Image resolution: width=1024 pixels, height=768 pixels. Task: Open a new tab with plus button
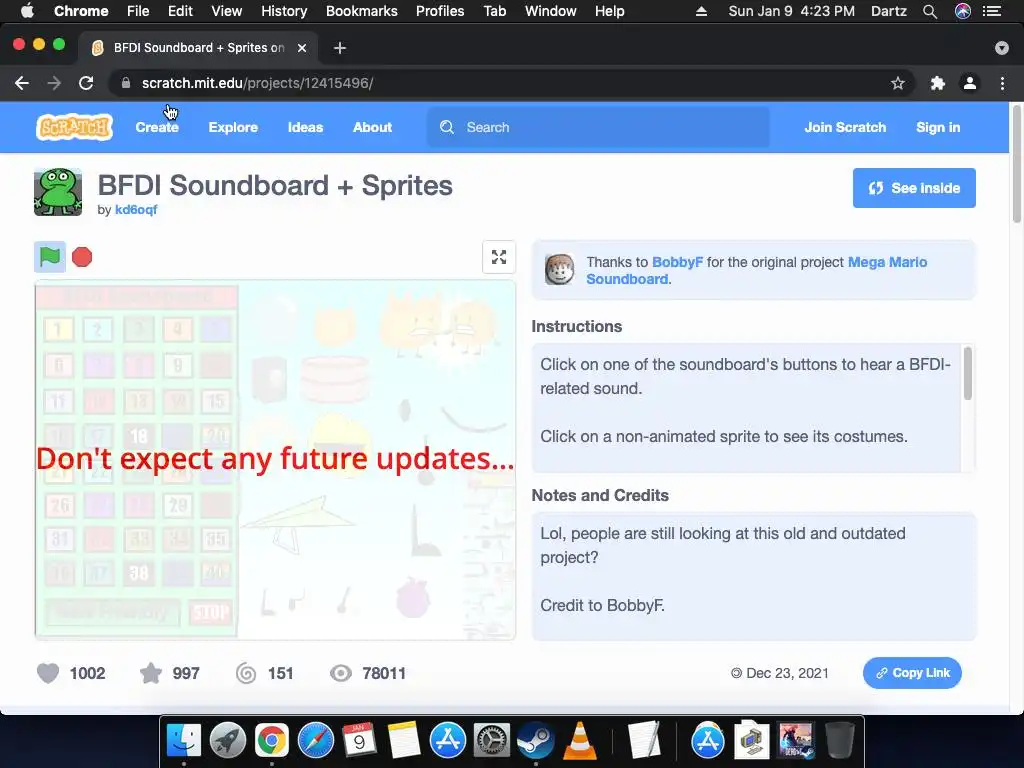[x=340, y=48]
